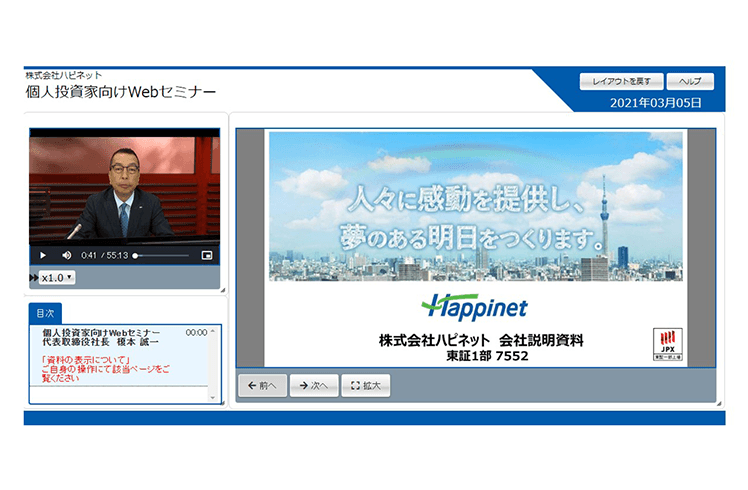This screenshot has width=748, height=490.
Task: Click レイアウトを戻す to reset layout
Action: 621,81
